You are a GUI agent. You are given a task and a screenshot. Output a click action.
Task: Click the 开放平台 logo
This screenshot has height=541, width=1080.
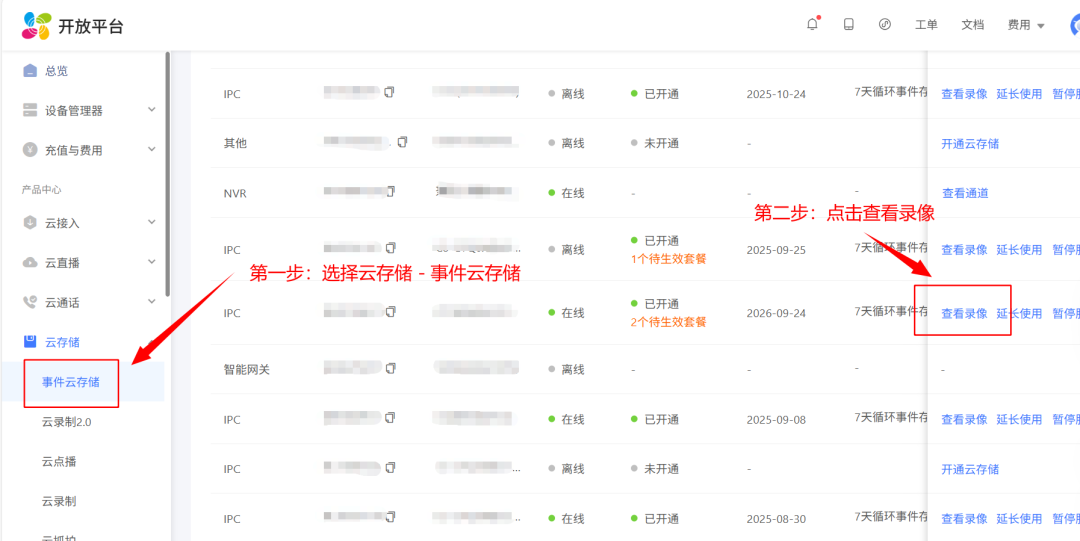(72, 26)
